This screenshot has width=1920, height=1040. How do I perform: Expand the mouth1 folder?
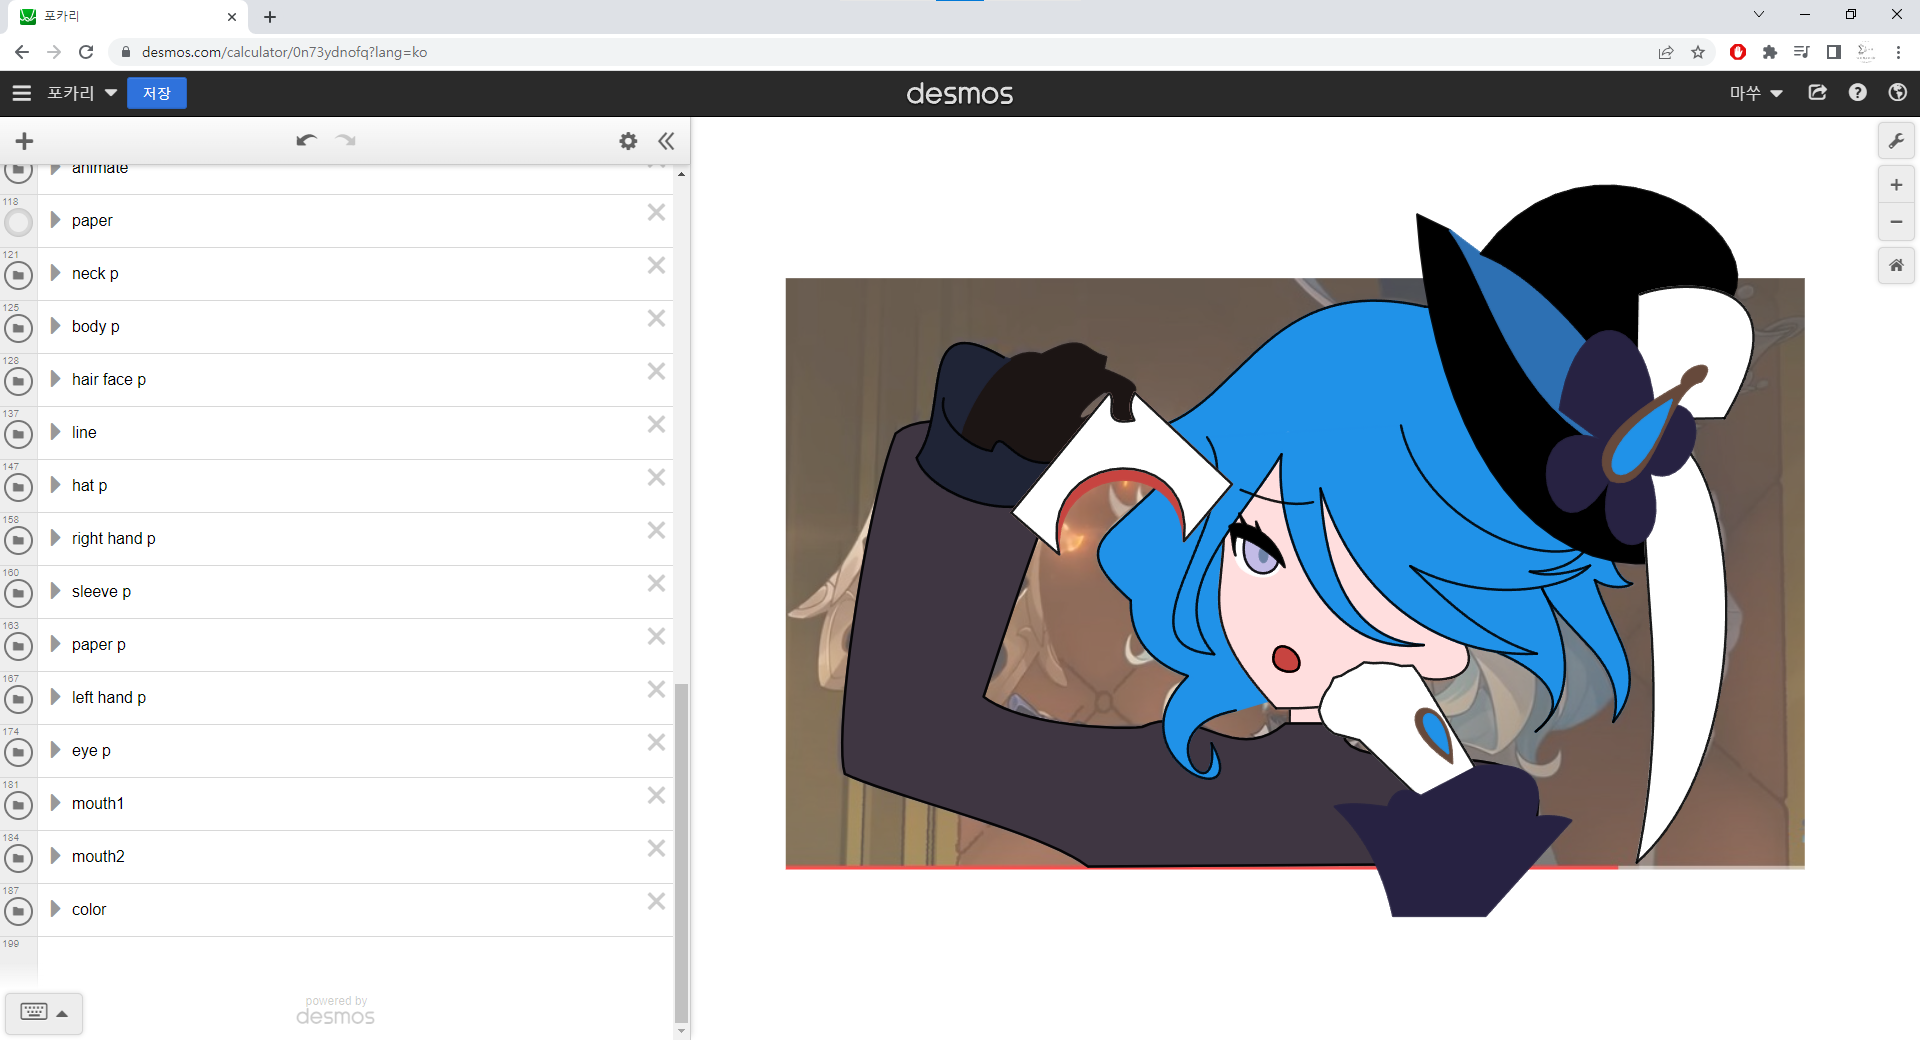[56, 803]
